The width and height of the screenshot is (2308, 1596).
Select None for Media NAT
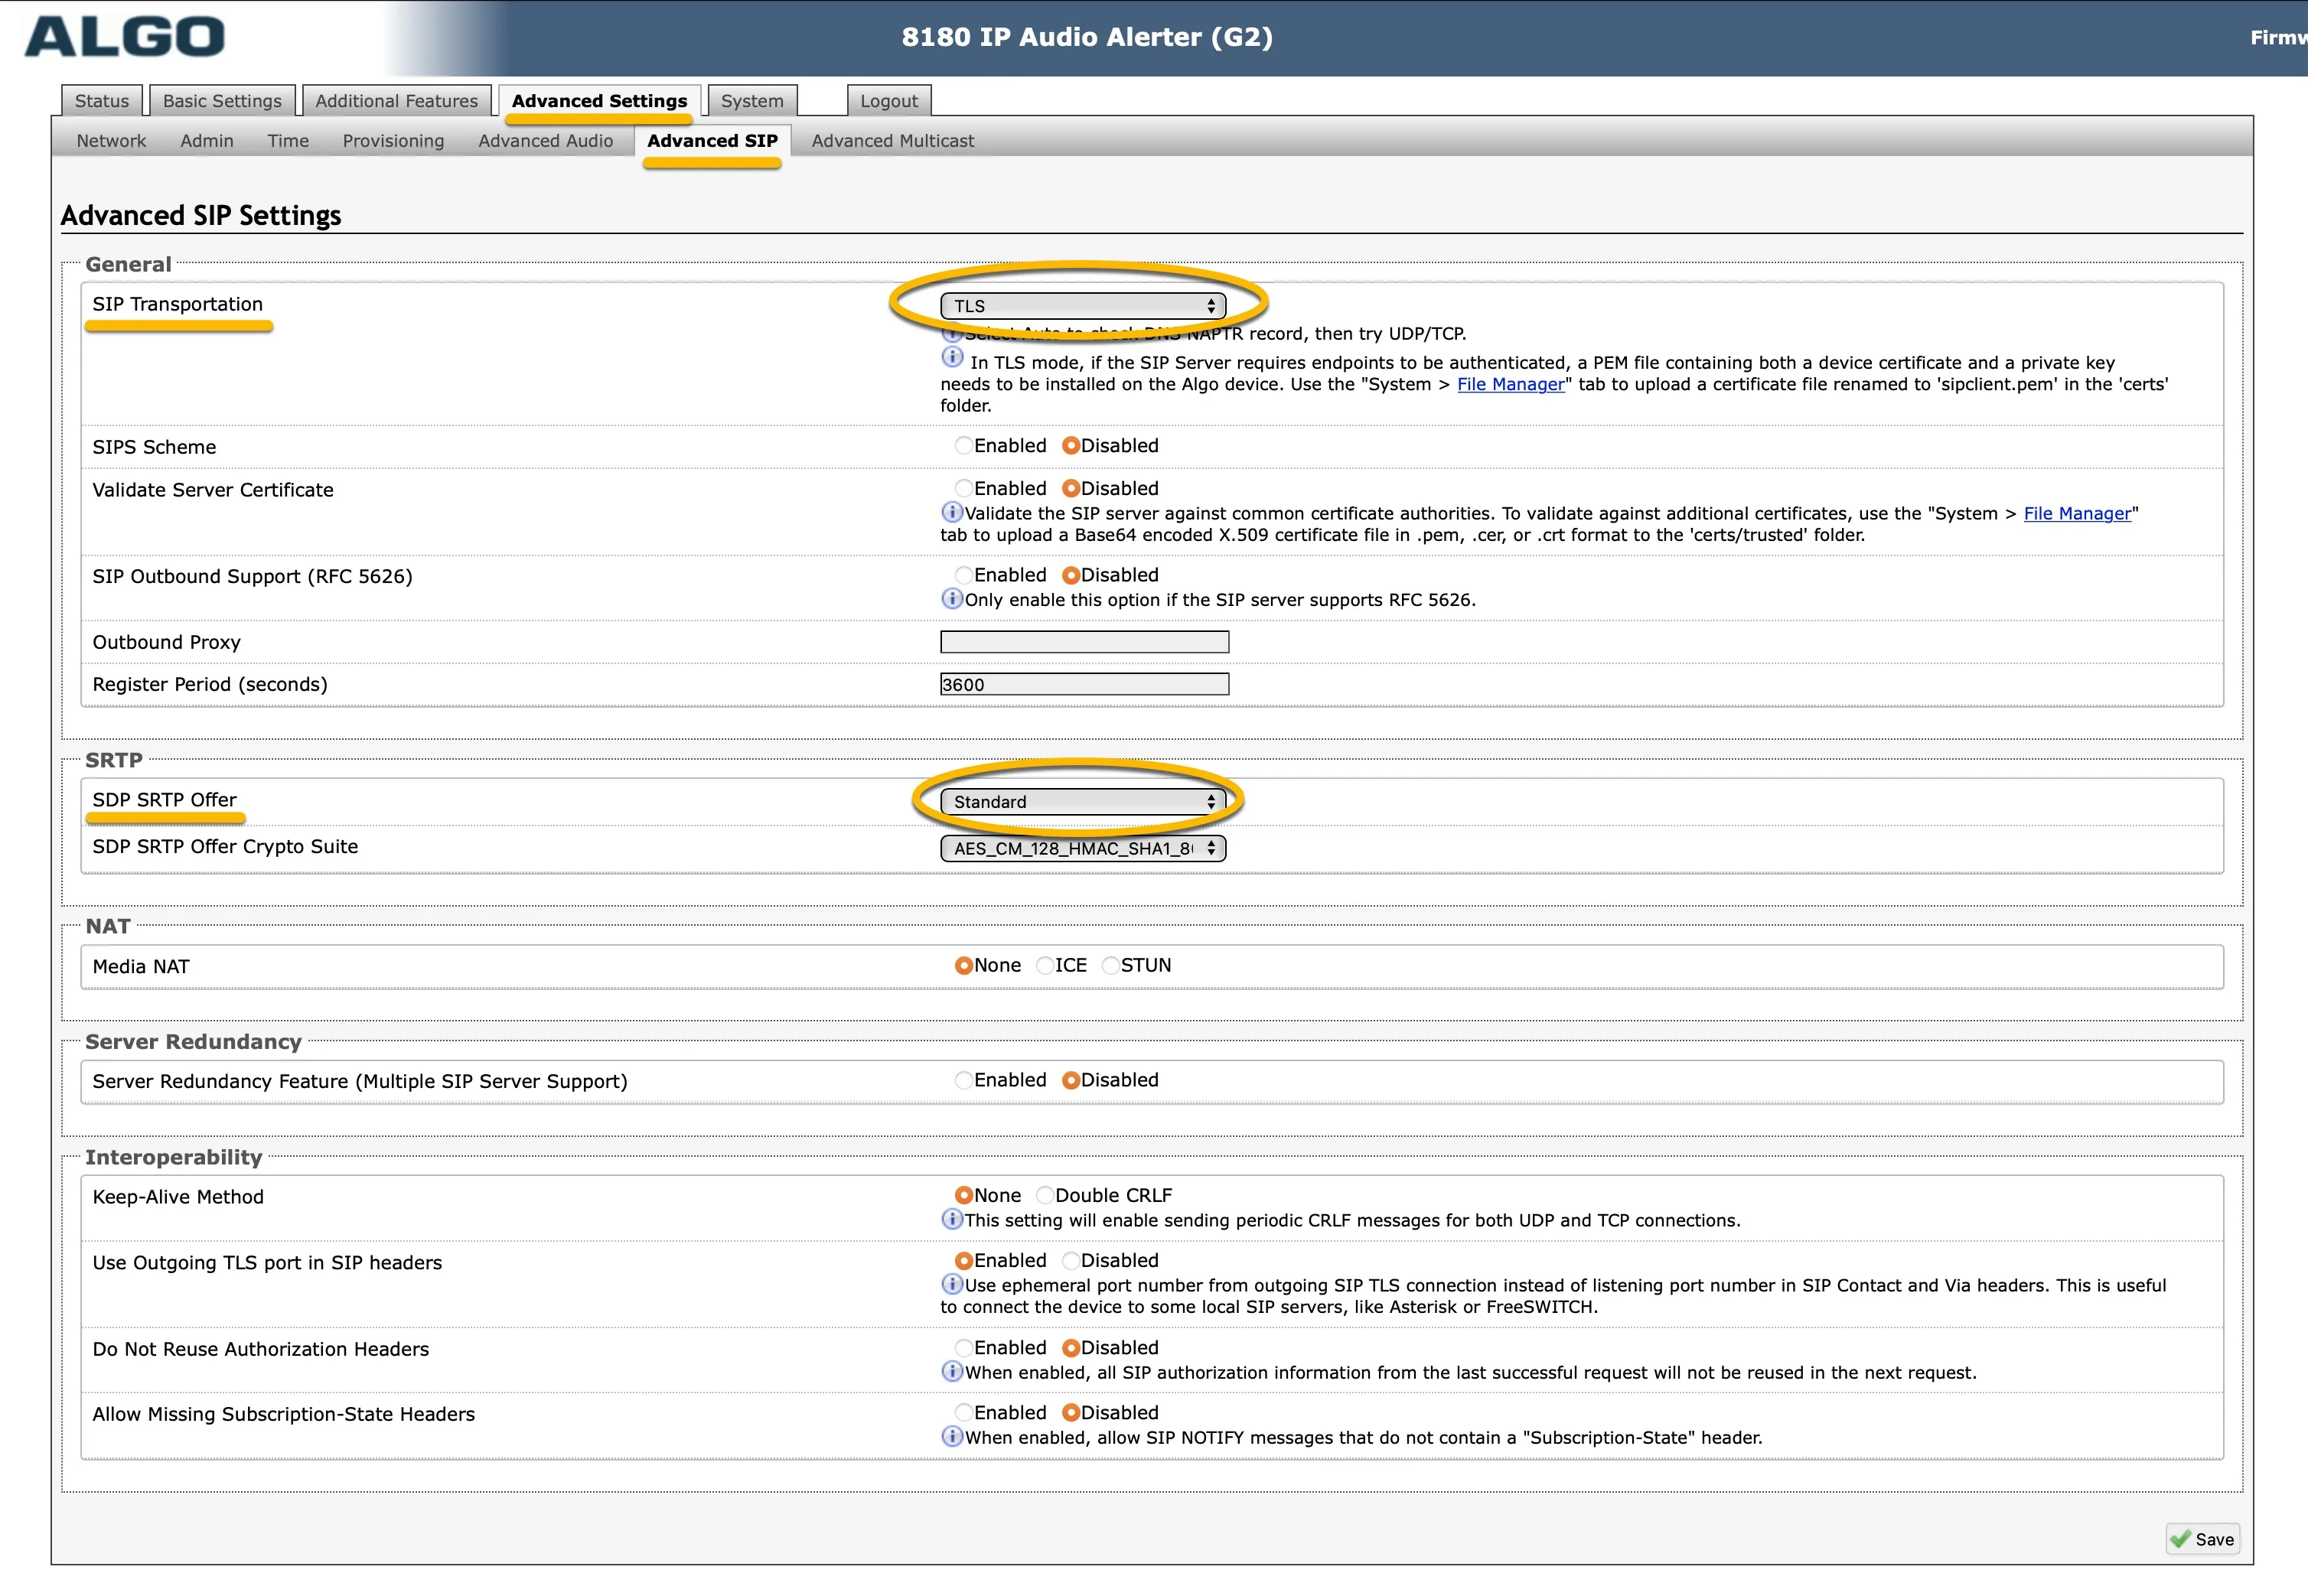(x=964, y=966)
